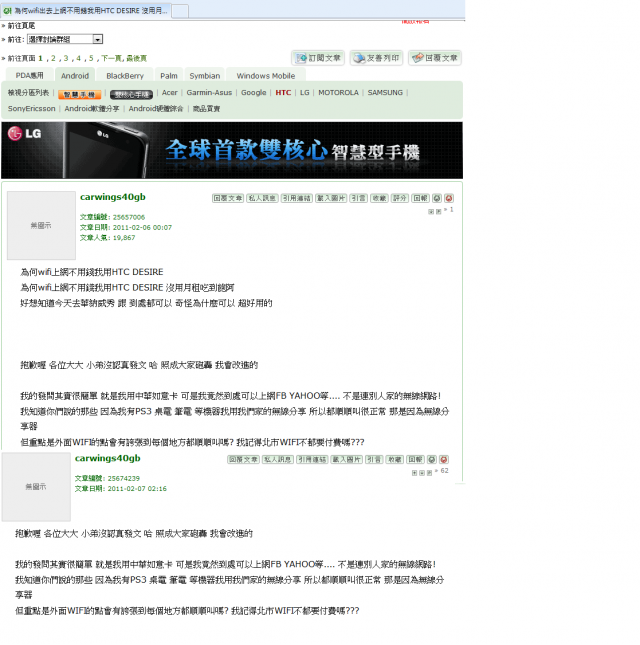The height and width of the screenshot is (645, 640).
Task: Click 私人訊息 on the first post
Action: coord(262,198)
